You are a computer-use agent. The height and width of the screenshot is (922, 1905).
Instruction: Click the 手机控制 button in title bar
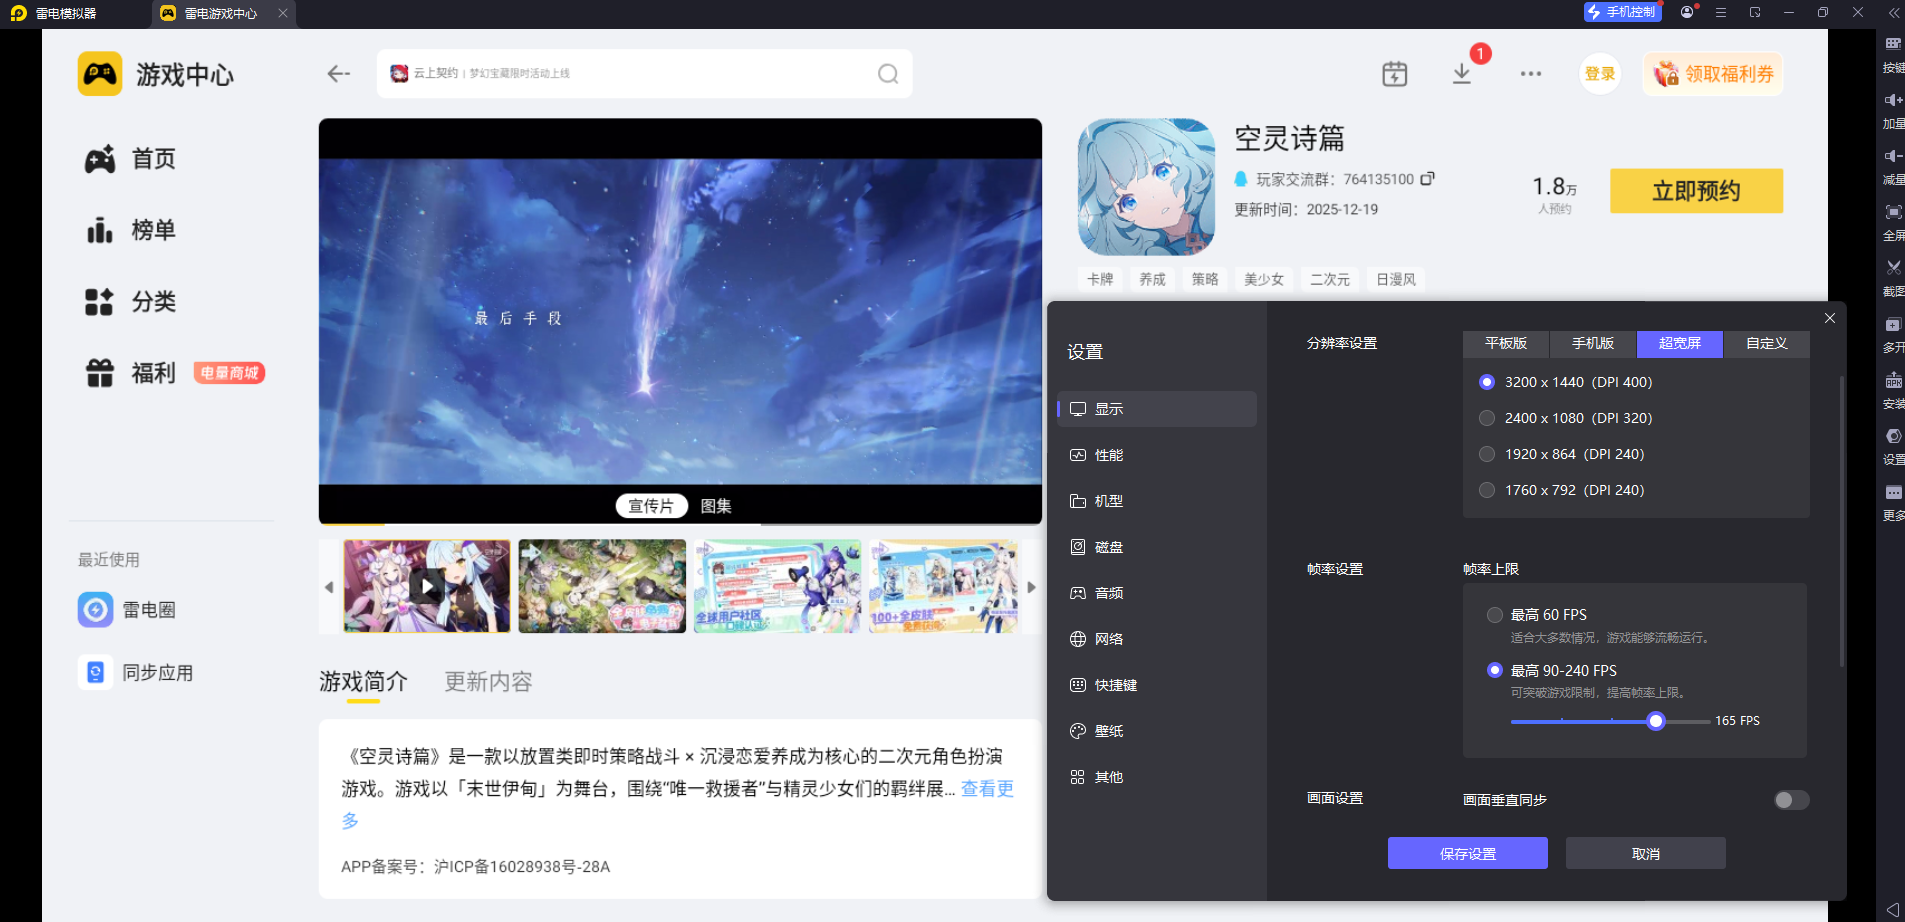[x=1622, y=12]
